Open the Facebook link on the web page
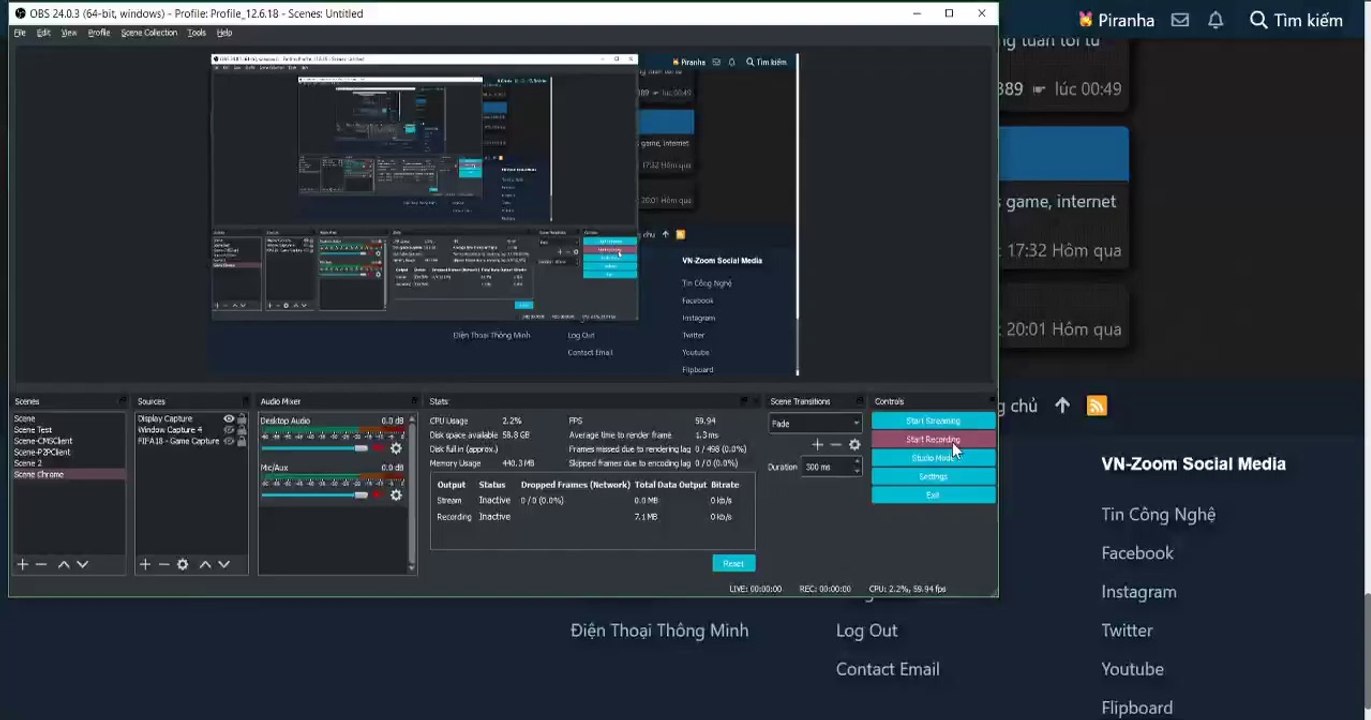Image resolution: width=1371 pixels, height=720 pixels. tap(1138, 553)
